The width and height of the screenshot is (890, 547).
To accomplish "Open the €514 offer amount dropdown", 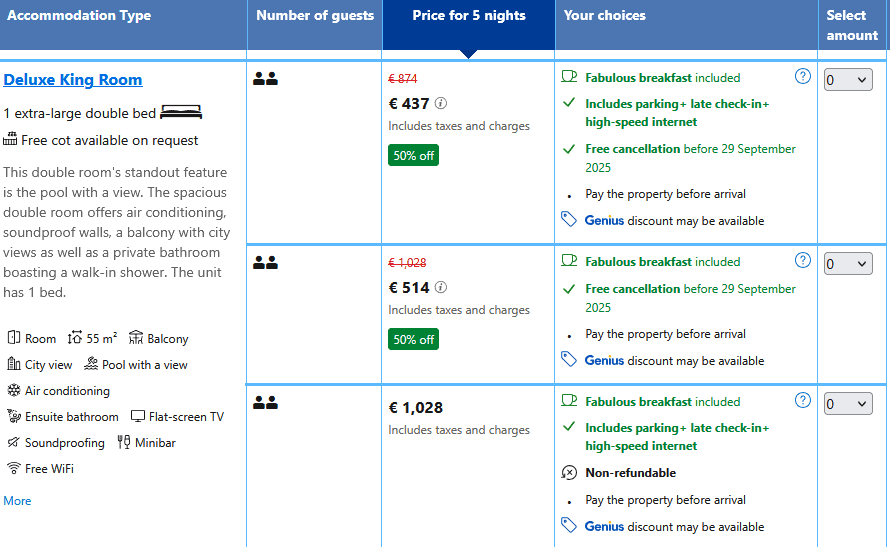I will pos(848,264).
